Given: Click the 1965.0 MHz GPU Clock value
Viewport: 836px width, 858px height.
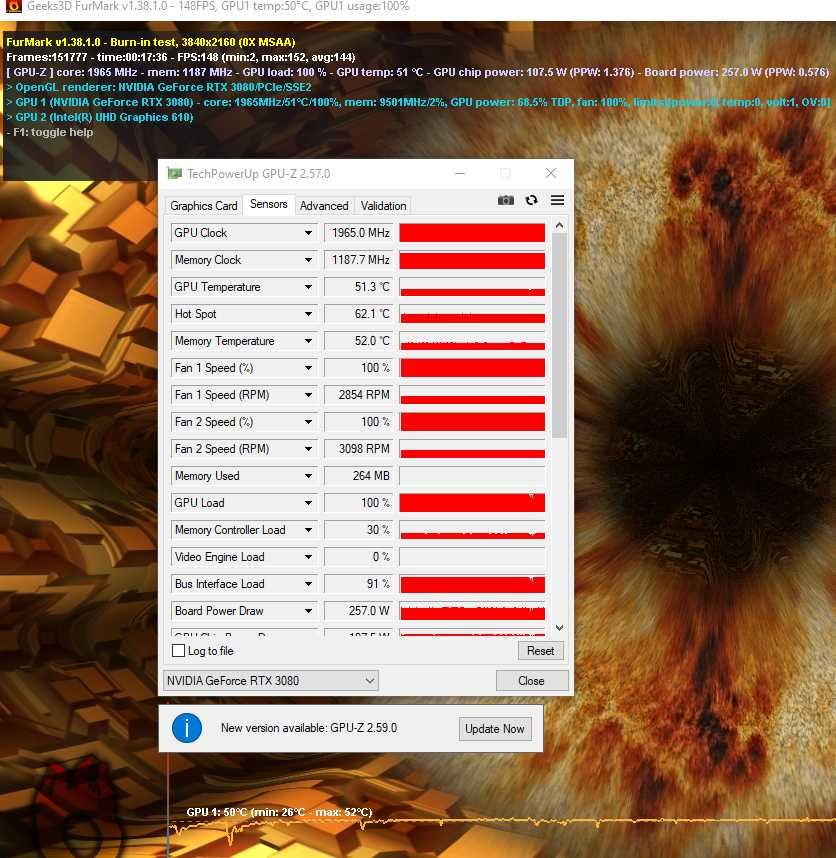Looking at the screenshot, I should 358,233.
